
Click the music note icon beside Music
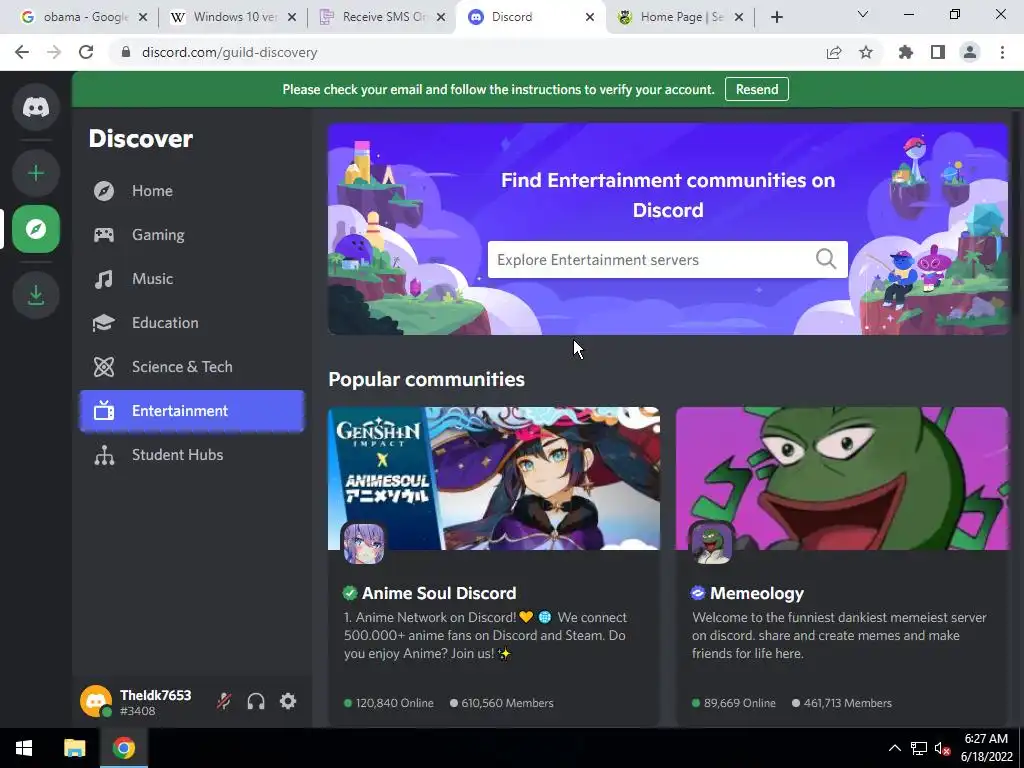coord(104,279)
